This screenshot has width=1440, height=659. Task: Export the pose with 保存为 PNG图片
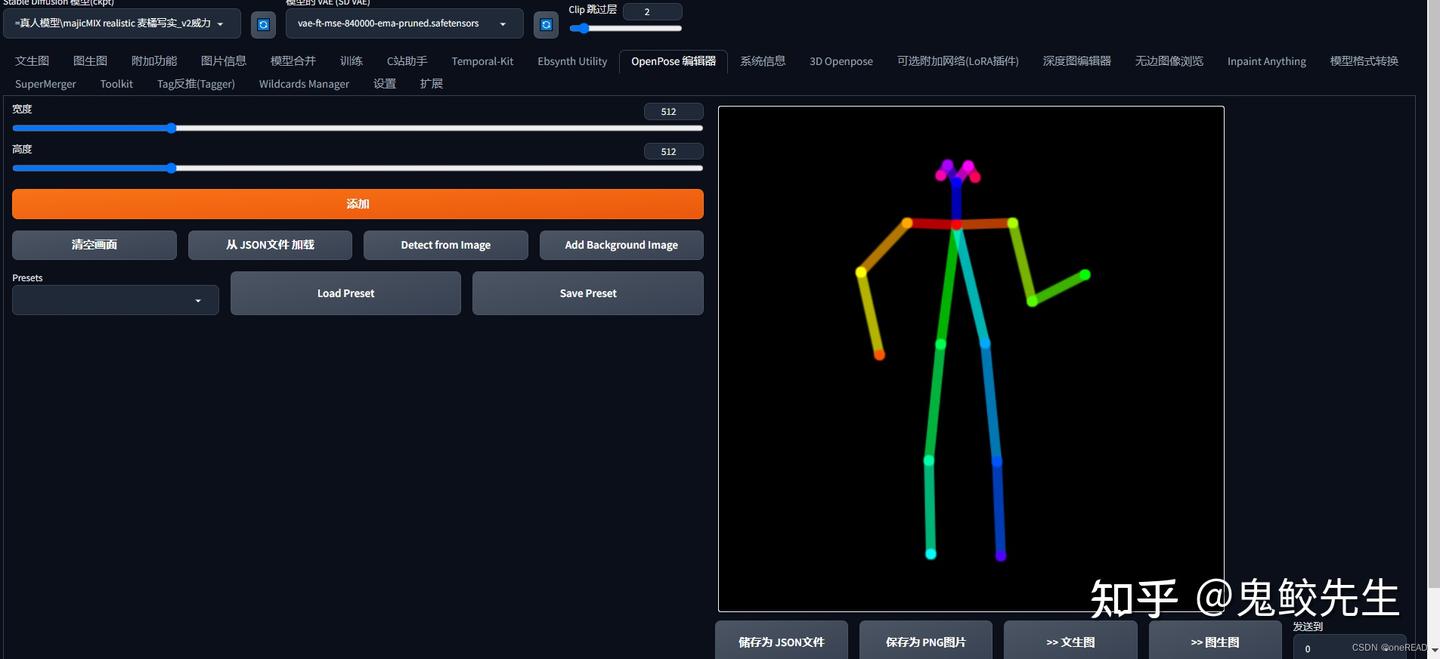[x=926, y=641]
